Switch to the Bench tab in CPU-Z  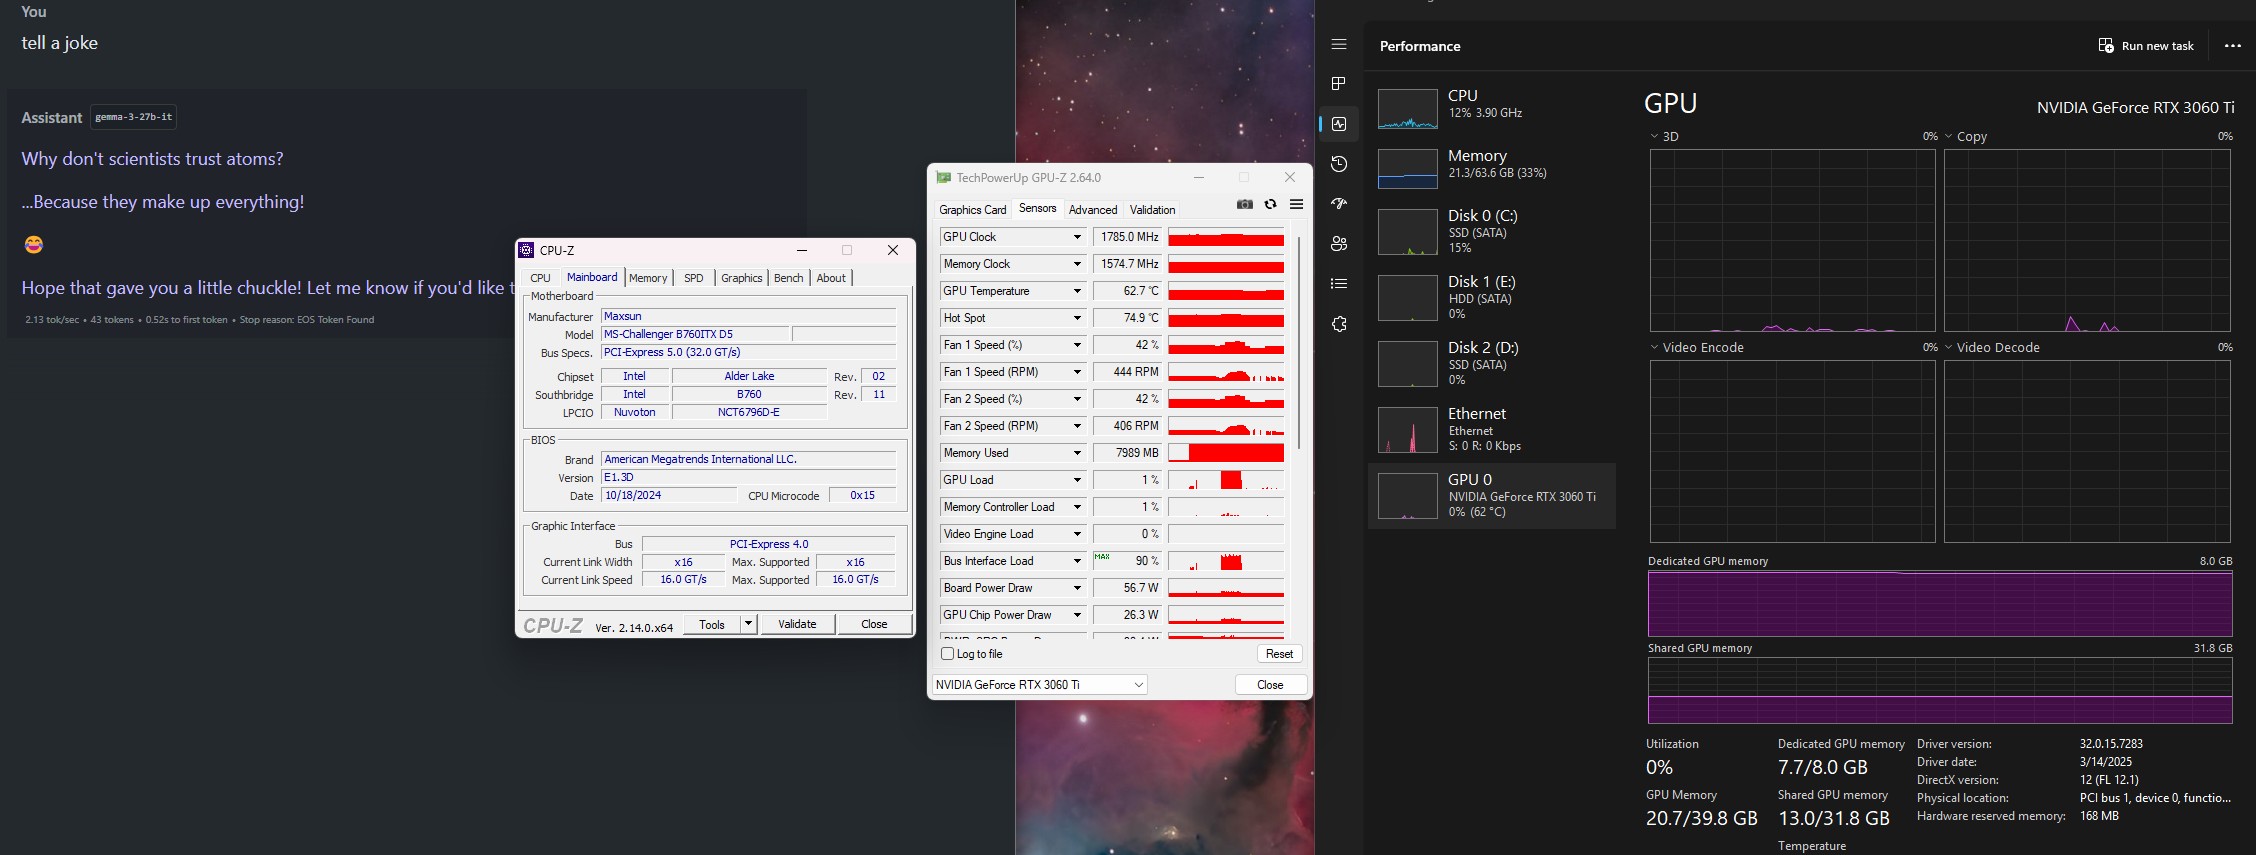pos(789,278)
